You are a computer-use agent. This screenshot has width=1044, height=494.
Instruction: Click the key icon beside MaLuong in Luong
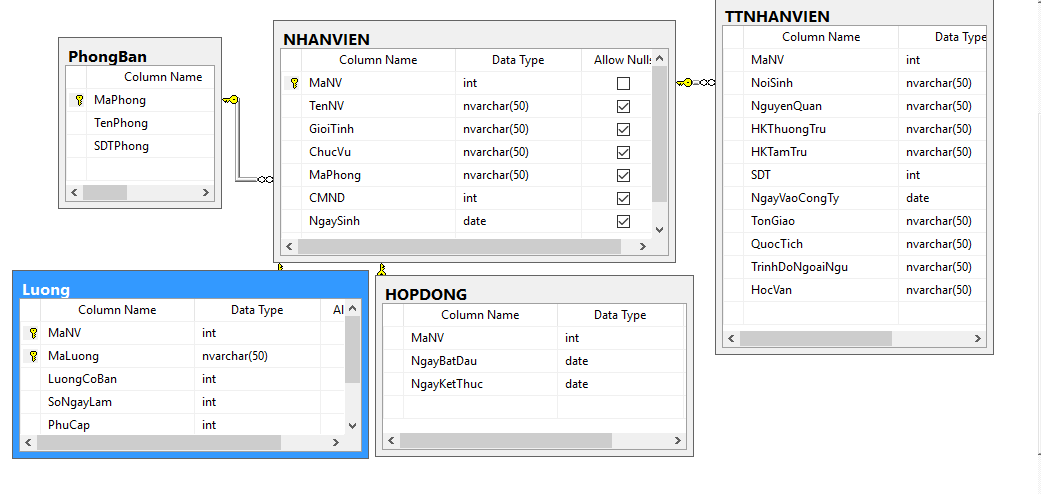33,356
